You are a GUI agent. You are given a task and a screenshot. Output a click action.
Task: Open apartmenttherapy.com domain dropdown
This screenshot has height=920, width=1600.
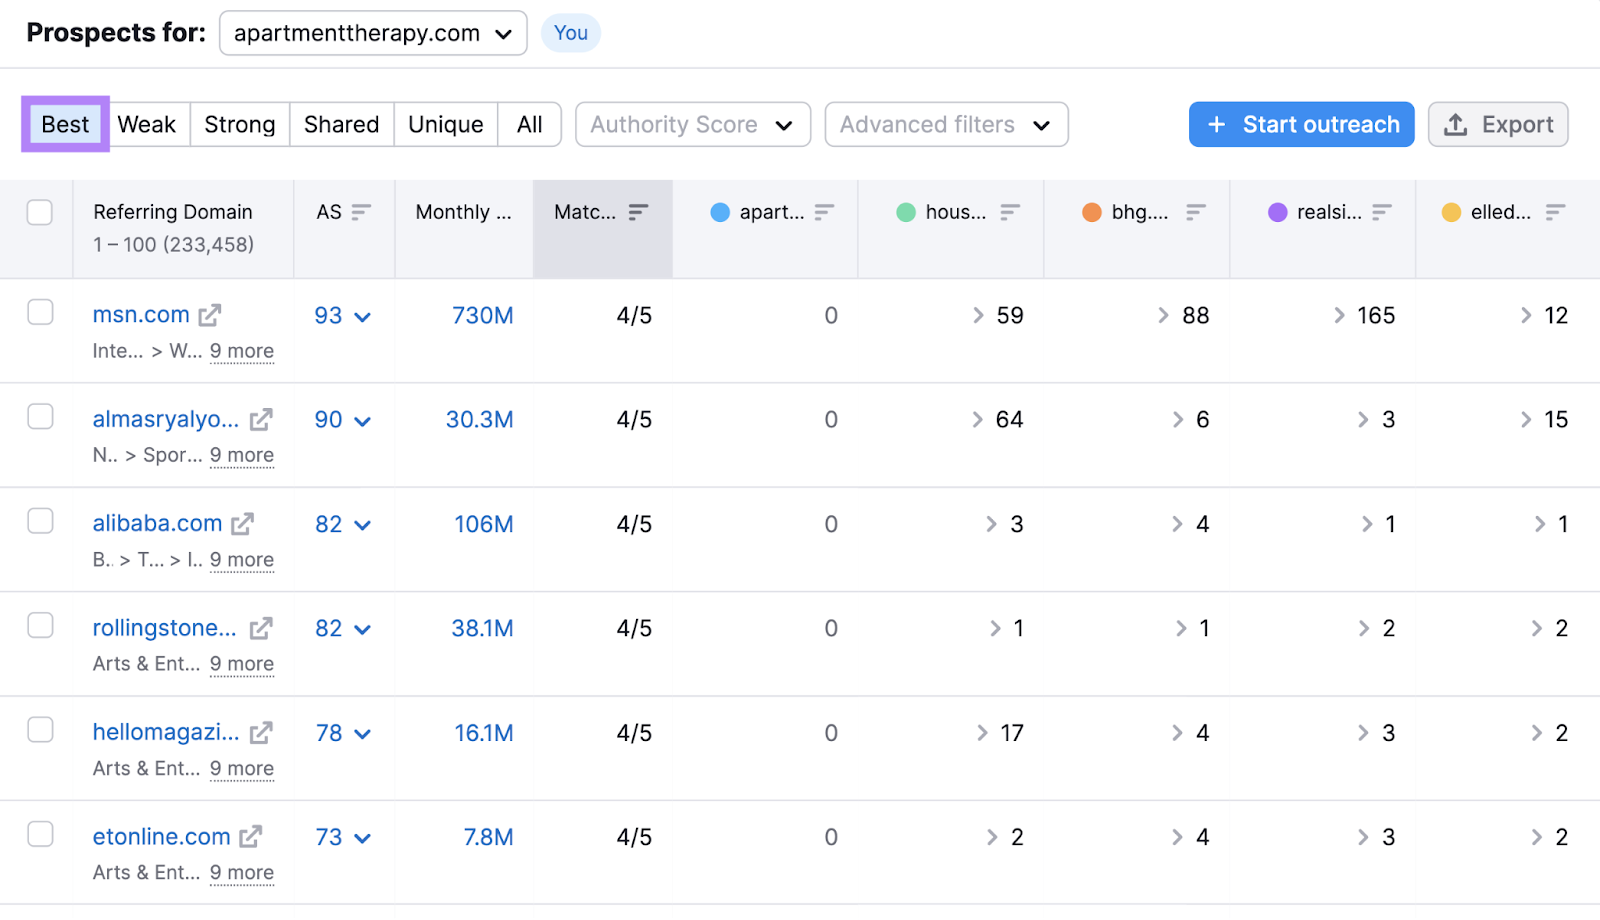[373, 33]
